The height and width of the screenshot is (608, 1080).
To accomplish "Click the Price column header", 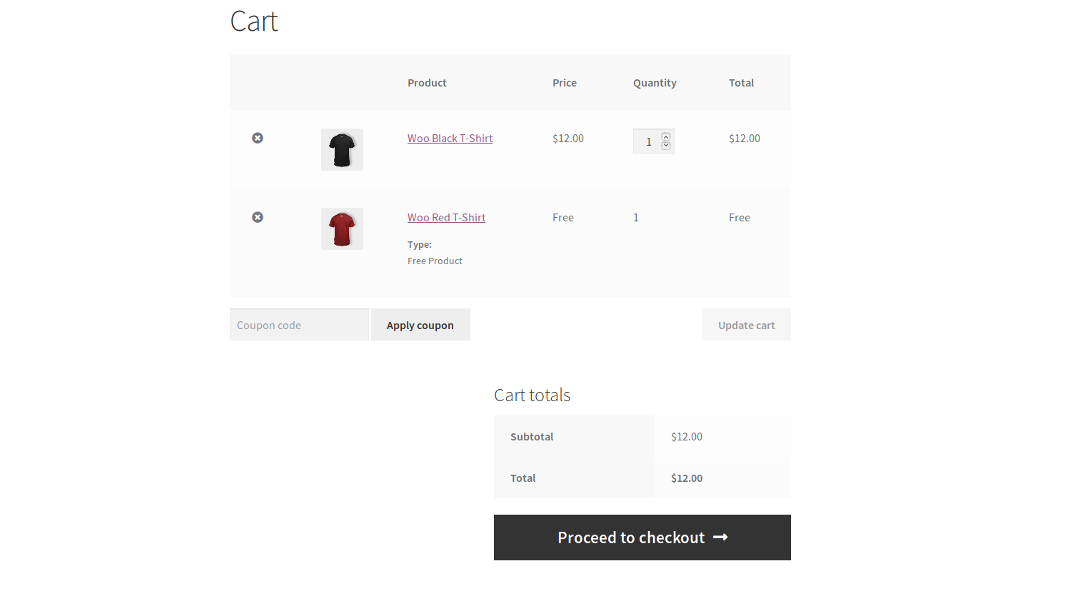I will (x=564, y=83).
